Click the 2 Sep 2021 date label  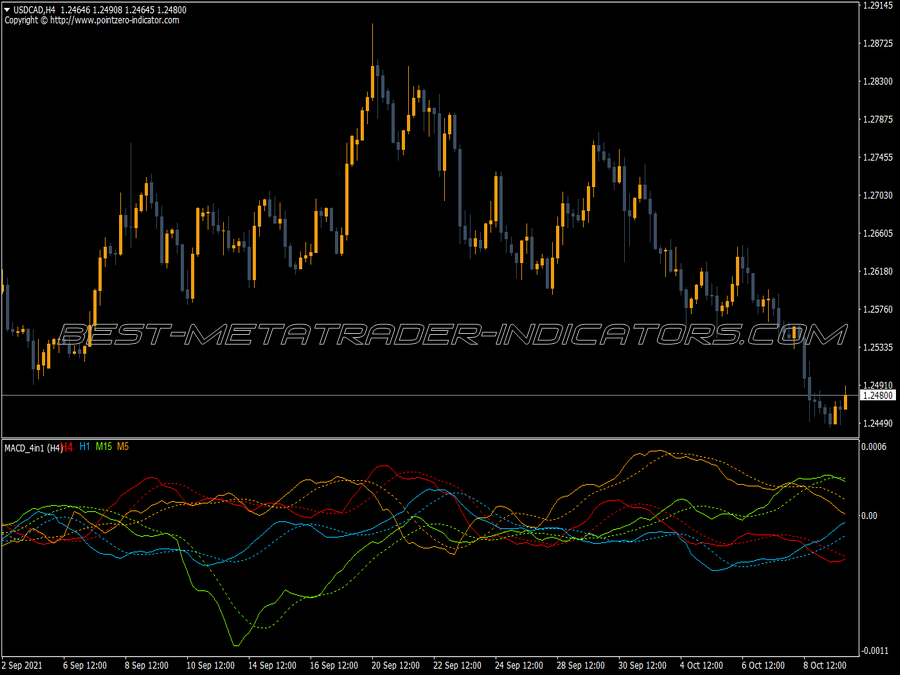click(22, 665)
